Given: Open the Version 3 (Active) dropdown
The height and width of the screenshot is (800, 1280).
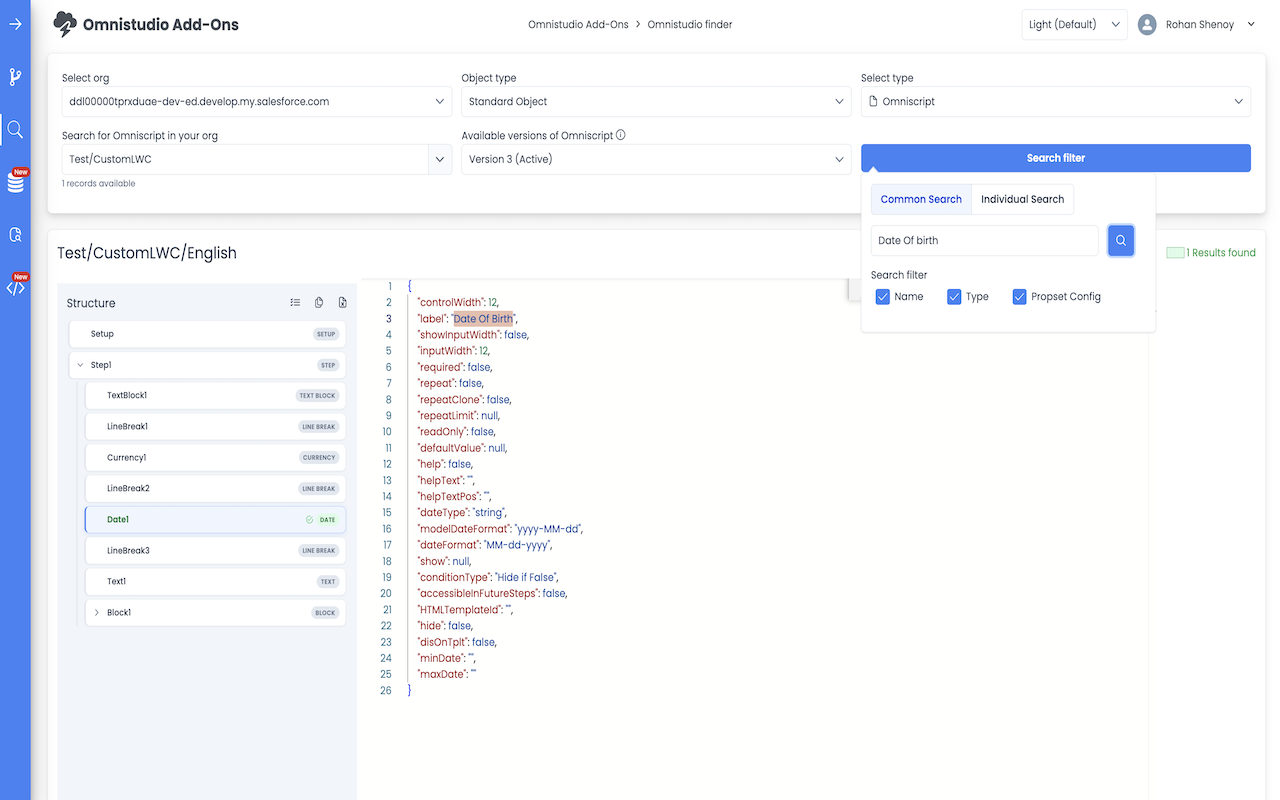Looking at the screenshot, I should tap(656, 159).
